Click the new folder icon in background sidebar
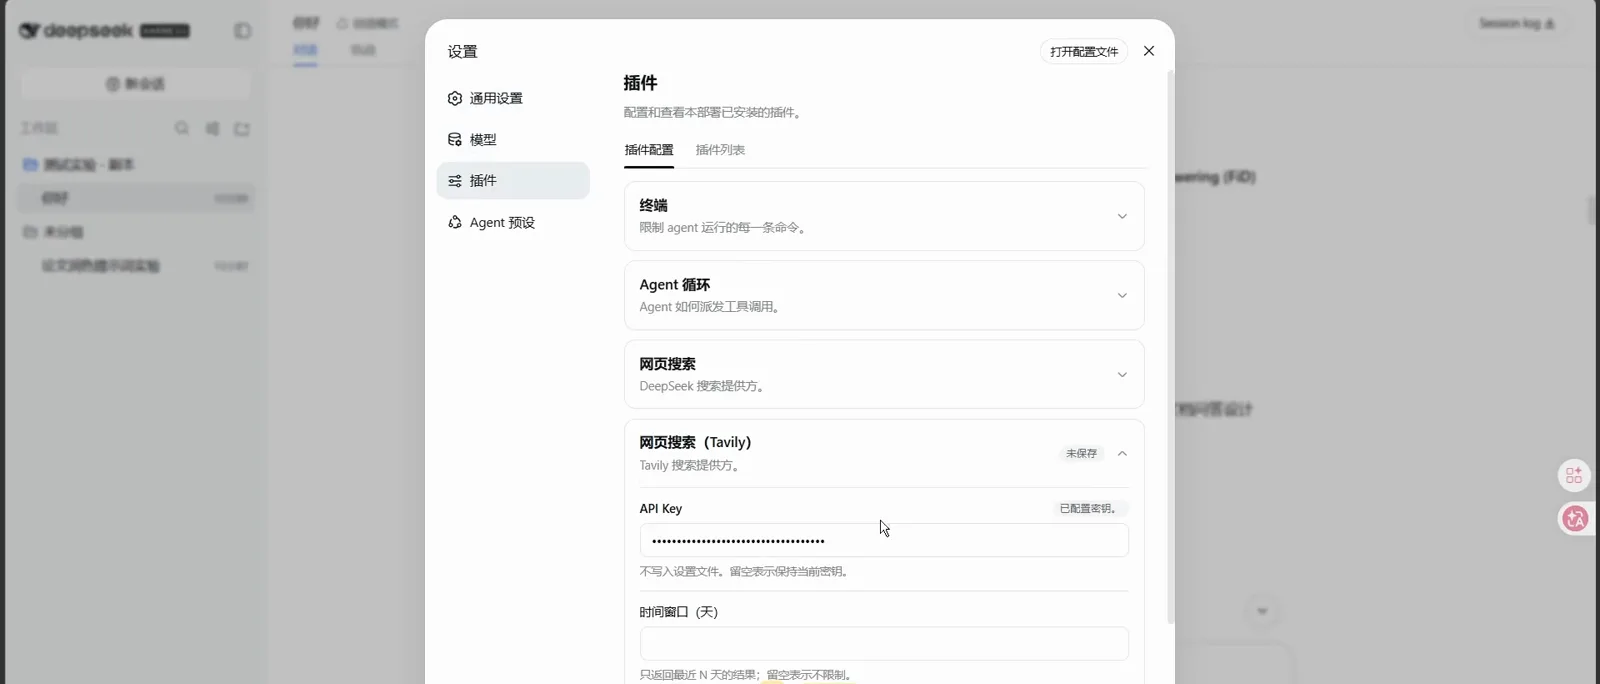 point(242,128)
